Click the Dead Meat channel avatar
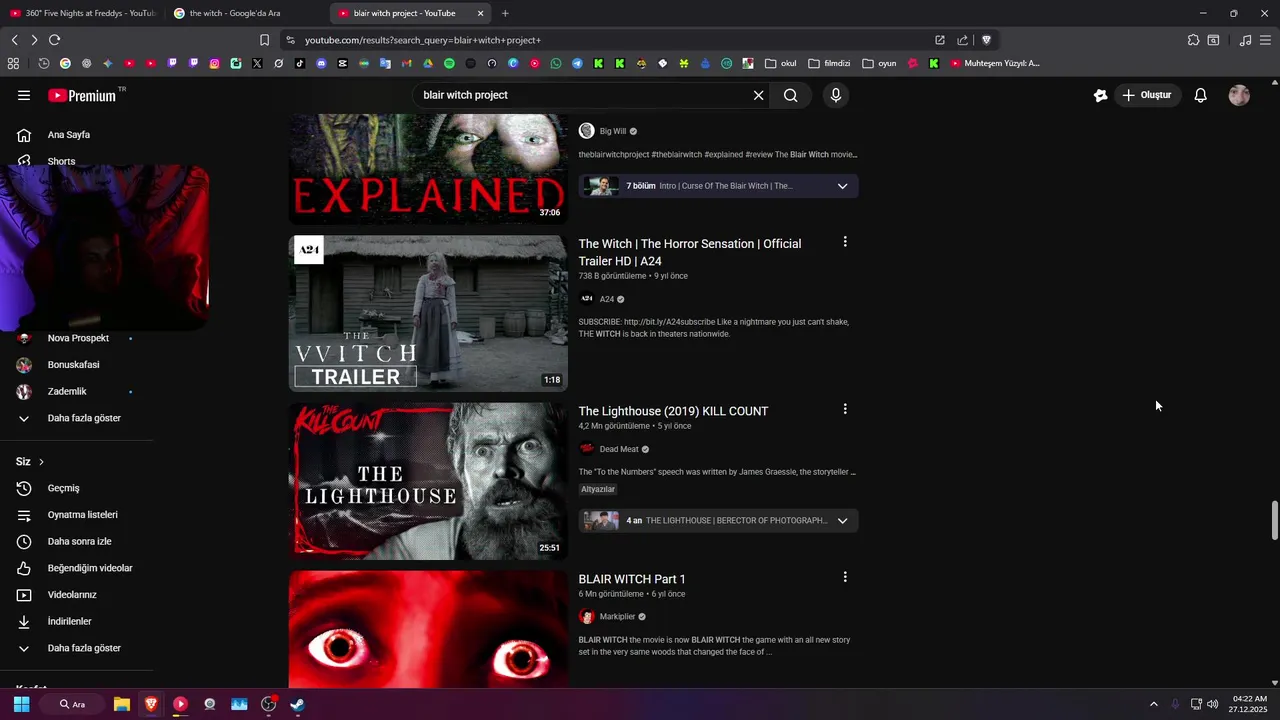This screenshot has height=720, width=1280. click(x=587, y=449)
